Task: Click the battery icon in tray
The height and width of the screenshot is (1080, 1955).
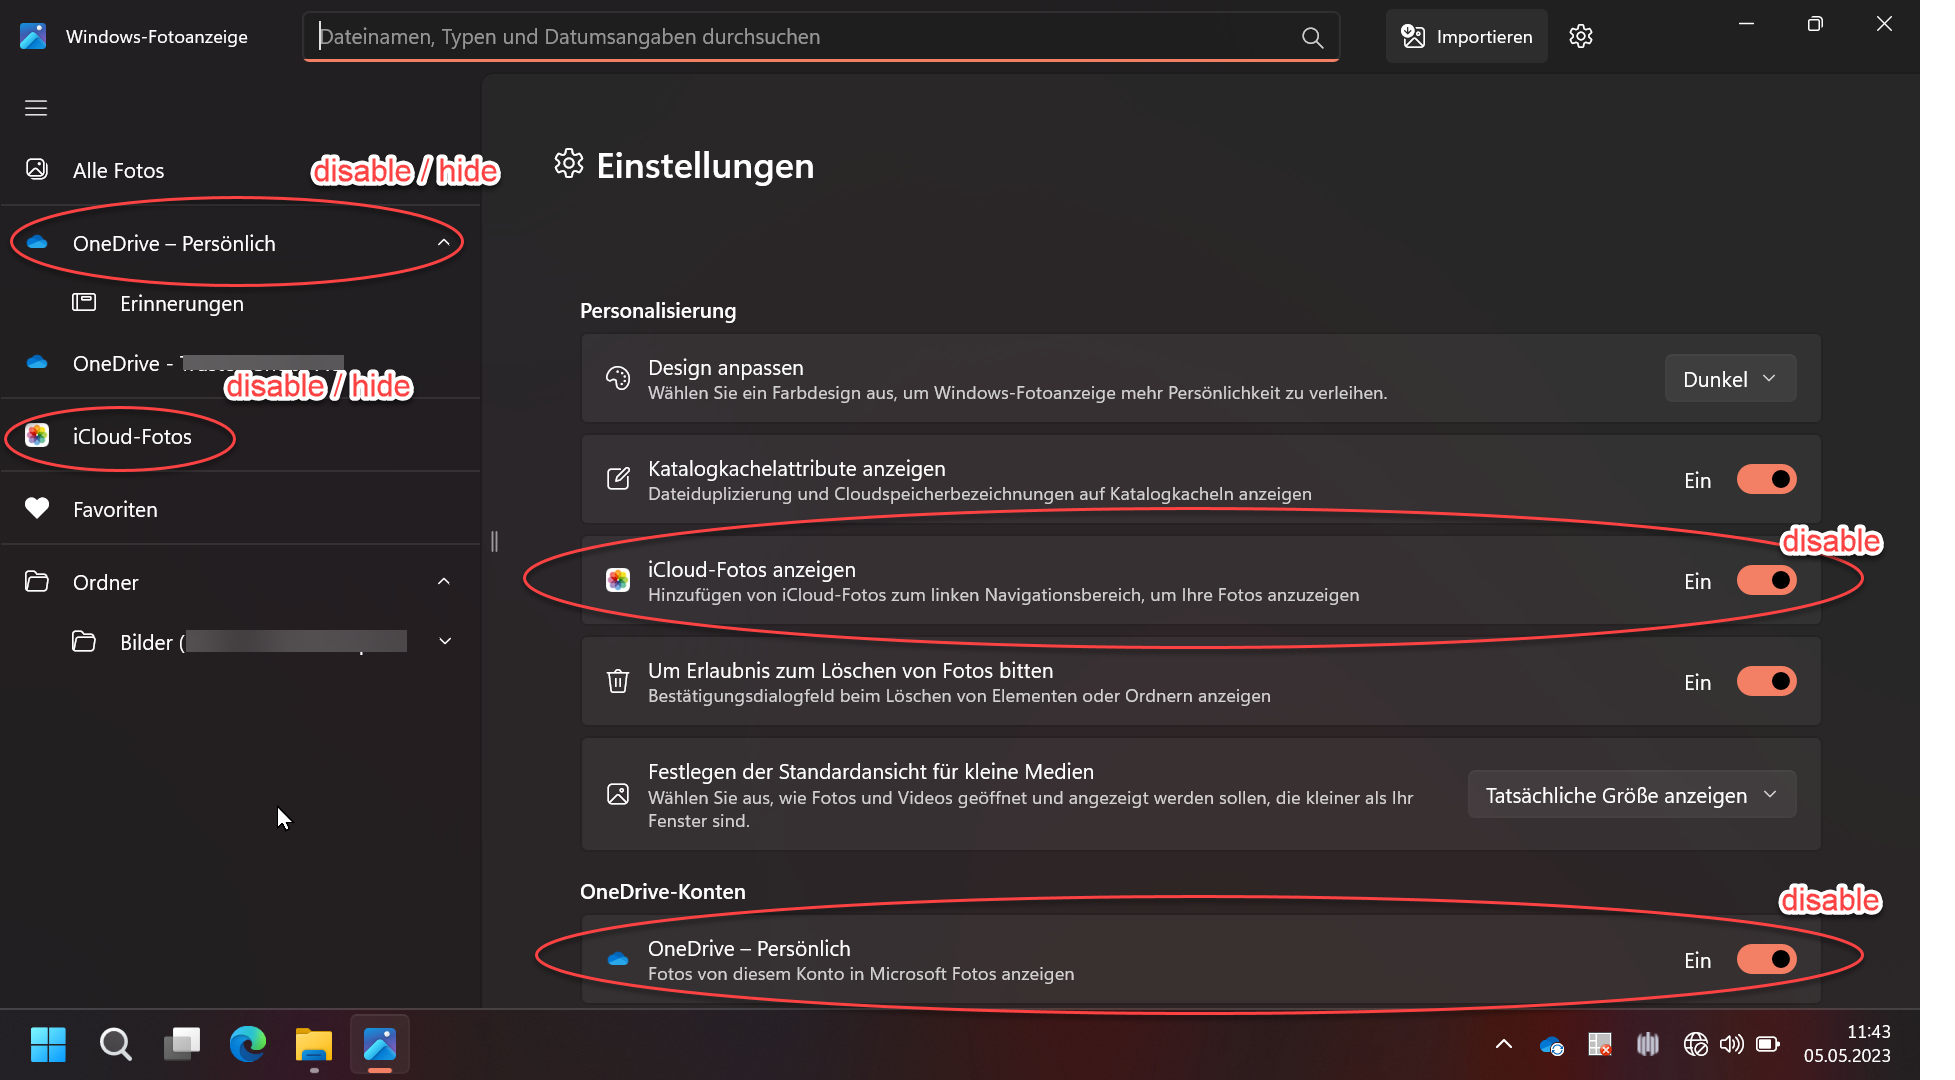Action: click(x=1768, y=1045)
